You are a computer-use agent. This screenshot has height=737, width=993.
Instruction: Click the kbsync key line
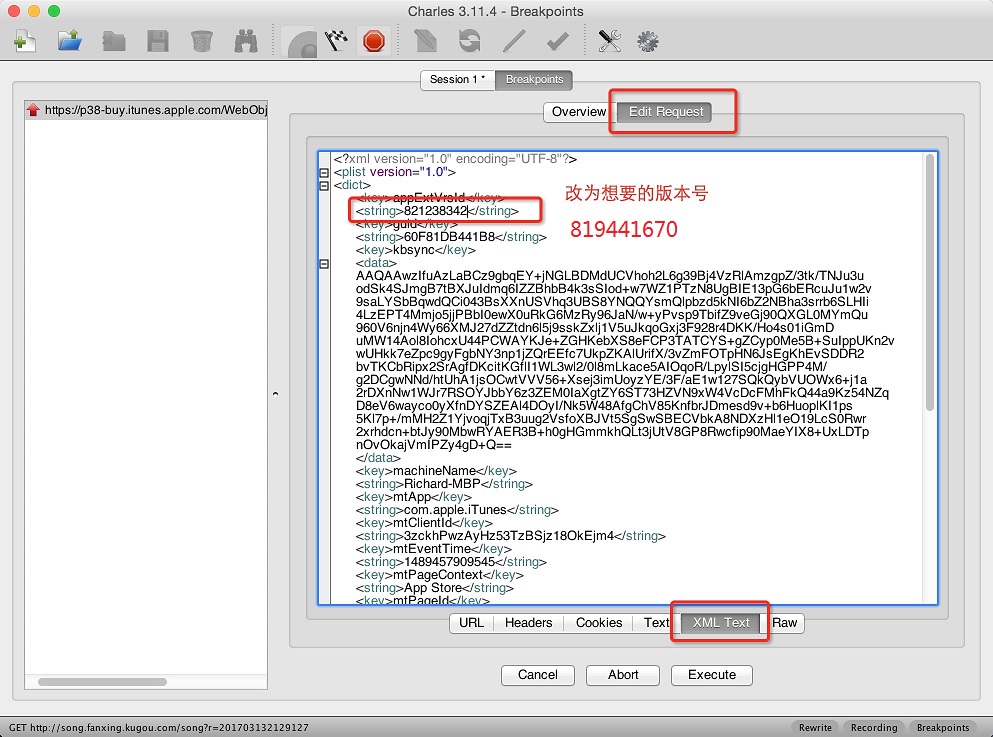(415, 250)
